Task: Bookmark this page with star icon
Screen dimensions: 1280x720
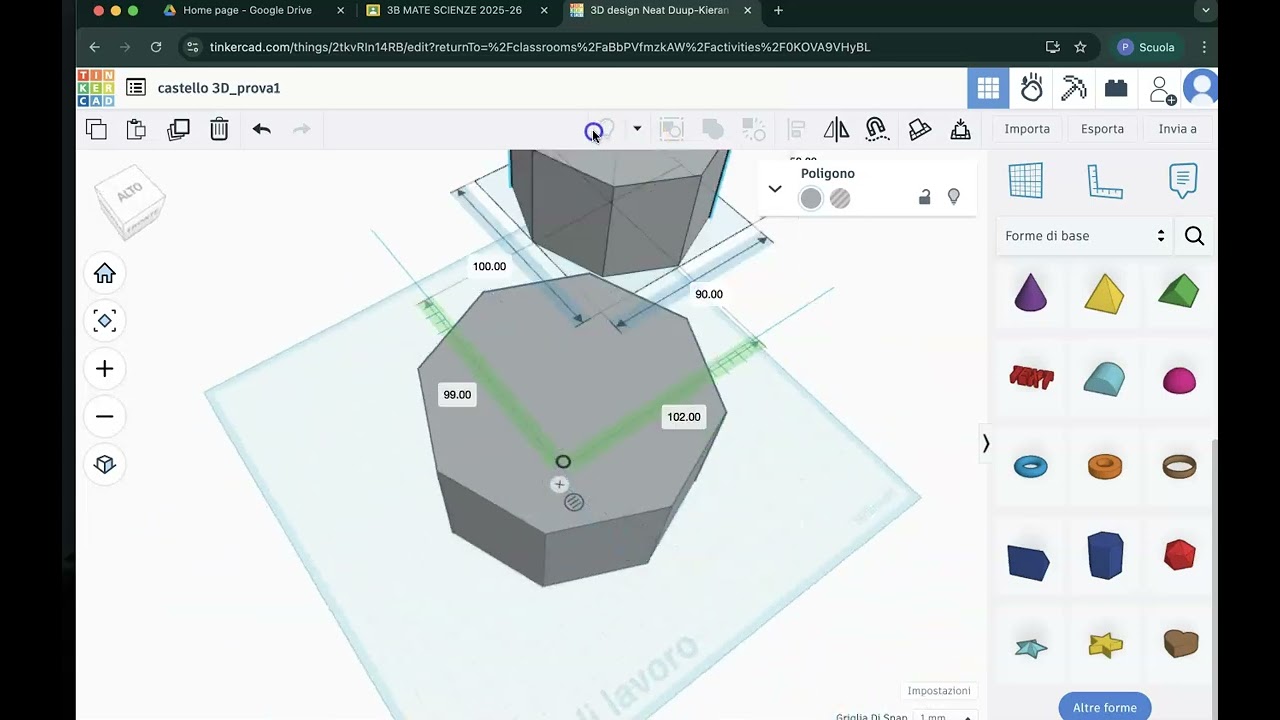Action: point(1080,47)
